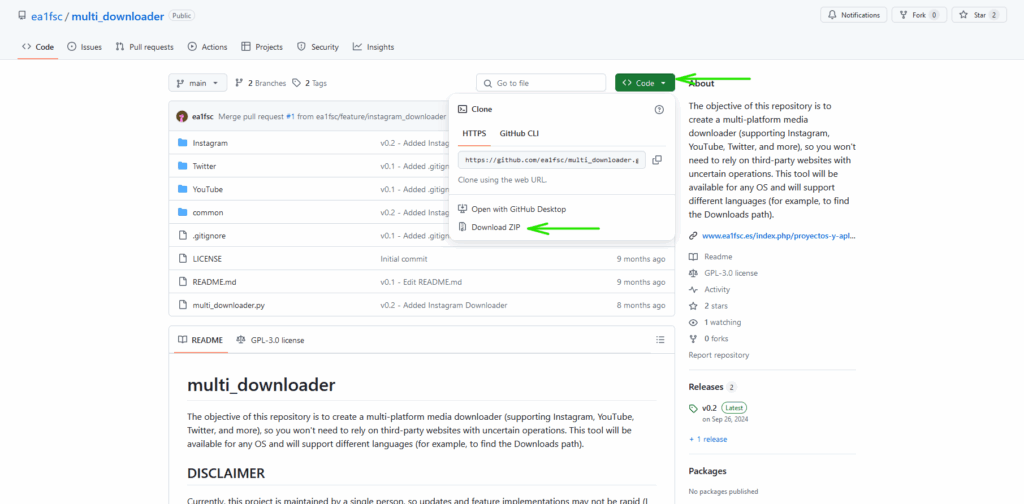Open the Security tab

click(318, 47)
